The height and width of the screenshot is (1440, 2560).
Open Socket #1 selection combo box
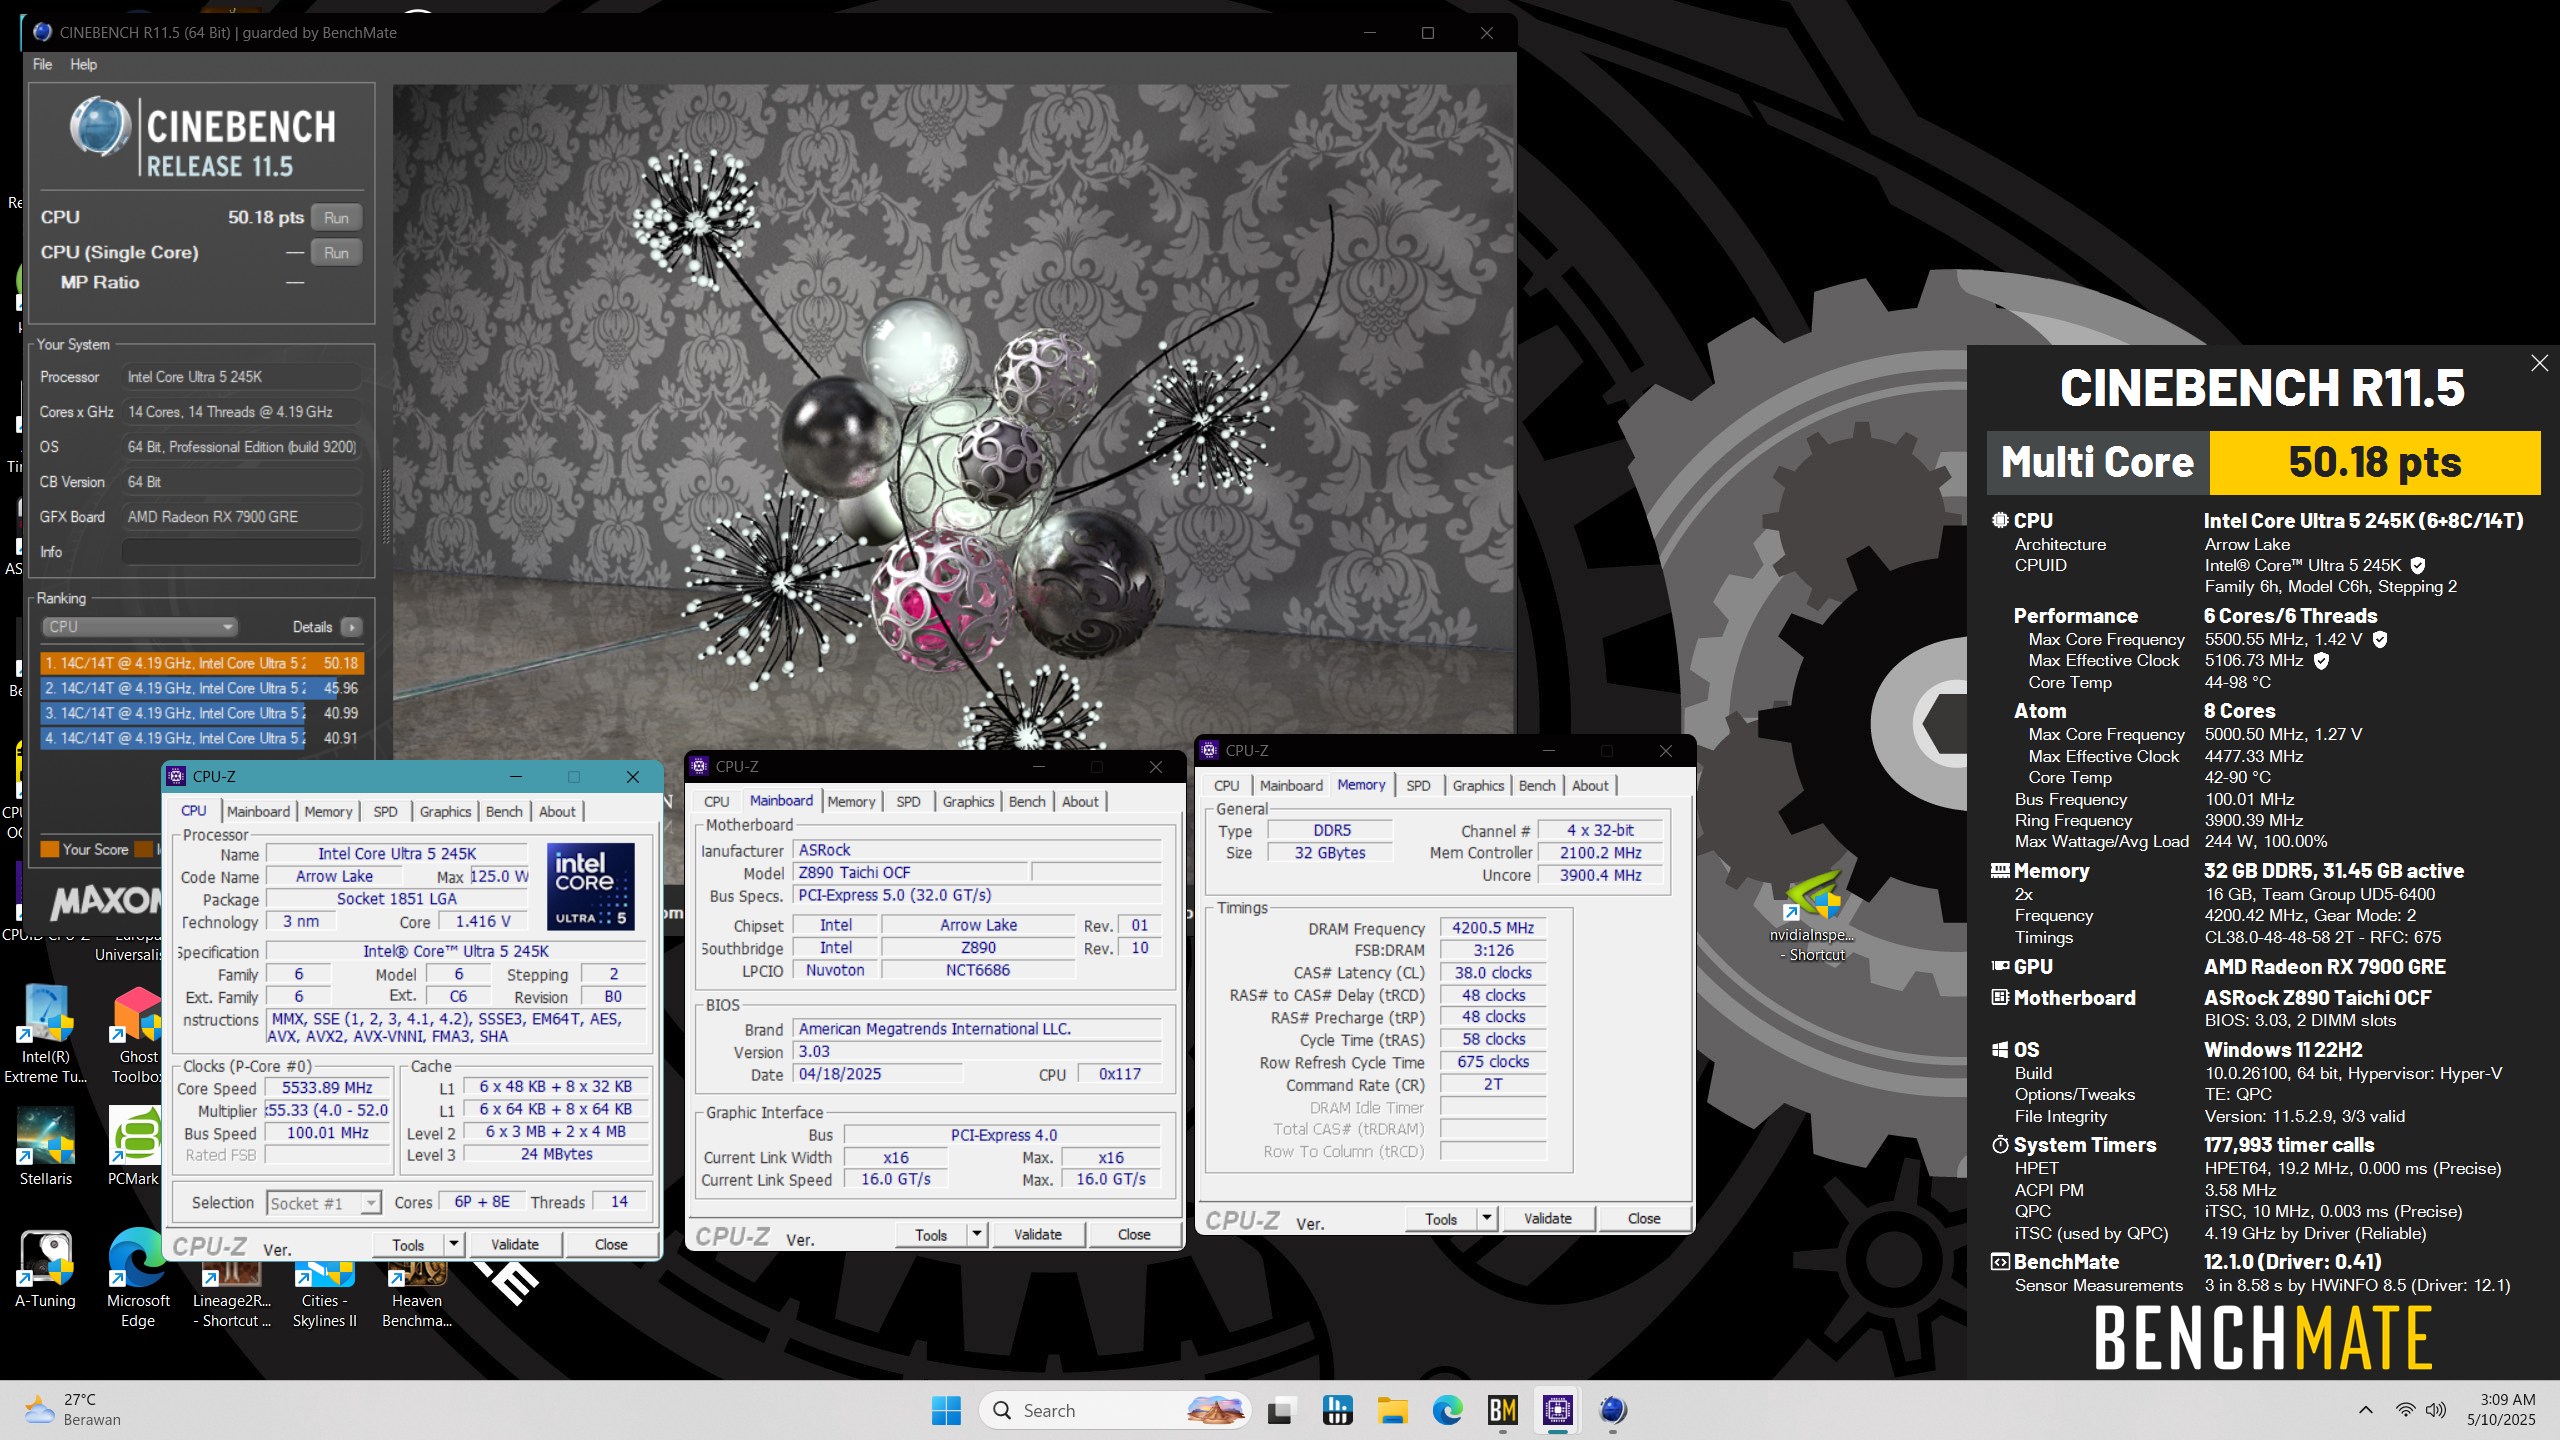point(324,1203)
